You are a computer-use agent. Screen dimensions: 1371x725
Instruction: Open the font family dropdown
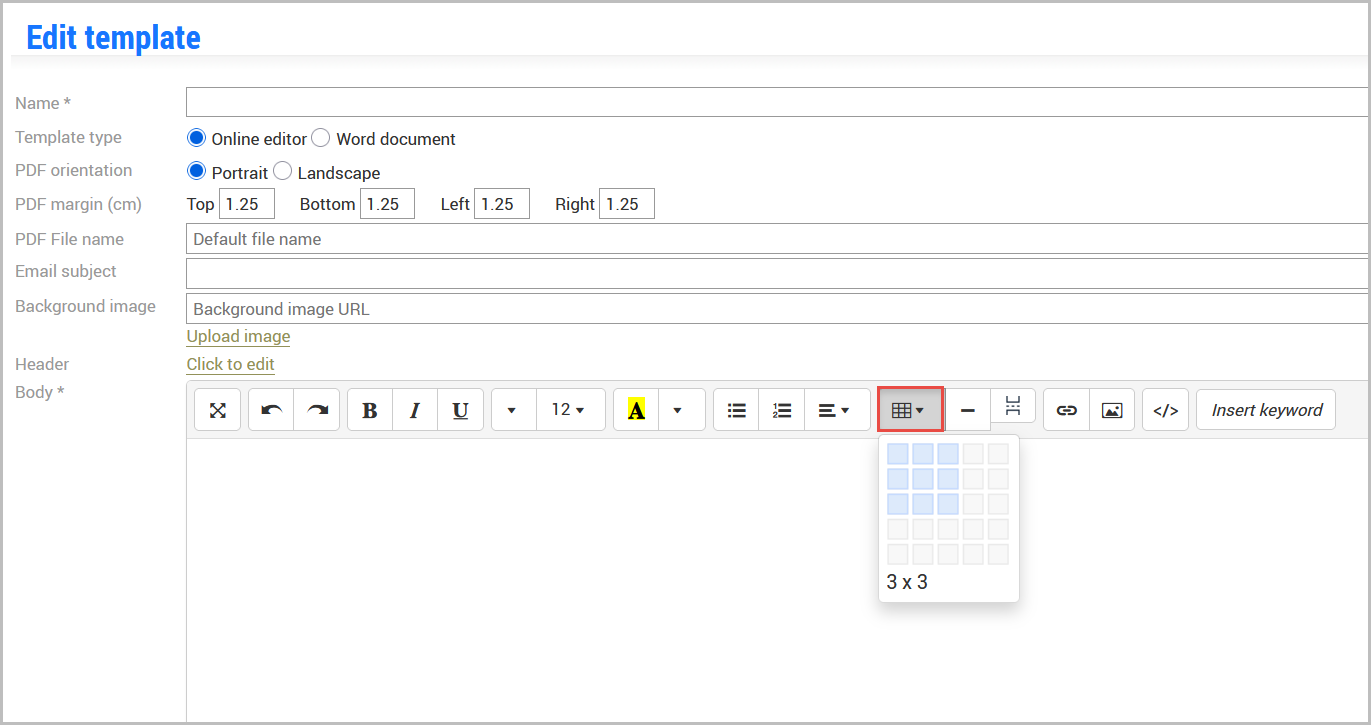[x=514, y=410]
